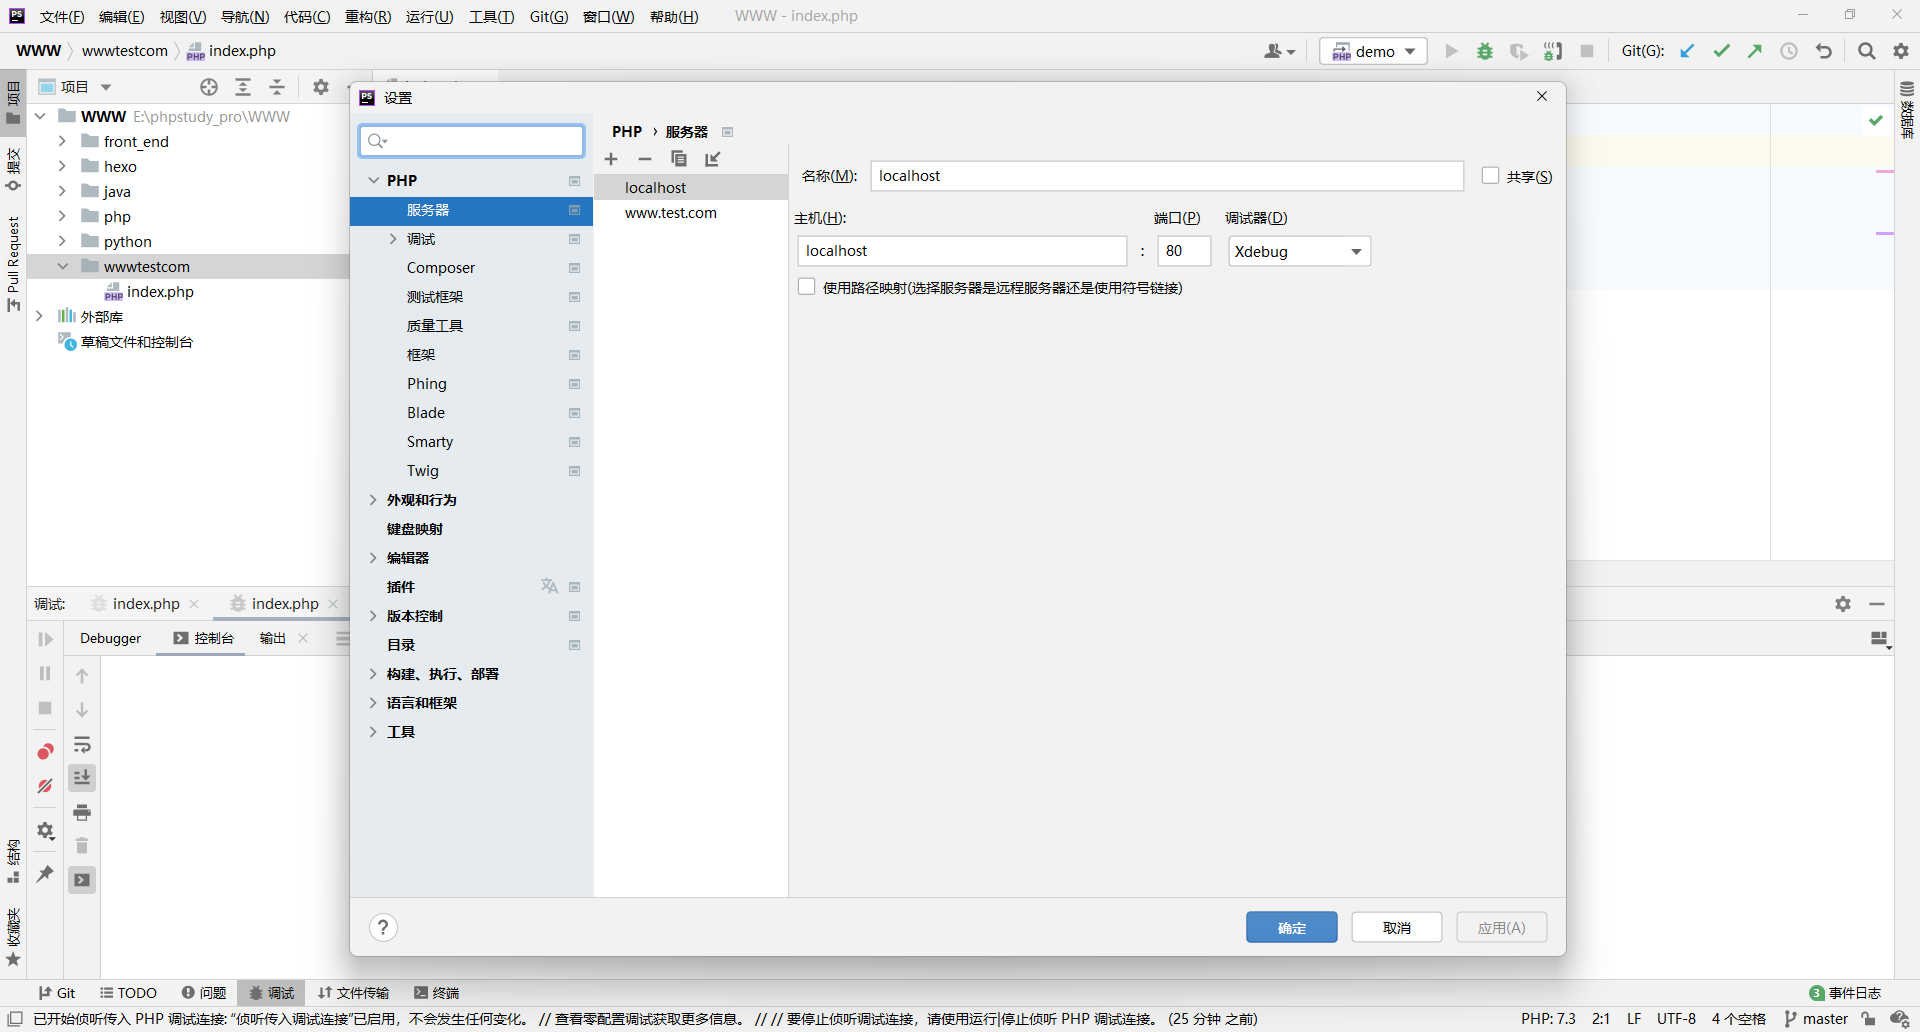Open the demo run configuration dropdown
This screenshot has height=1032, width=1920.
tap(1374, 51)
